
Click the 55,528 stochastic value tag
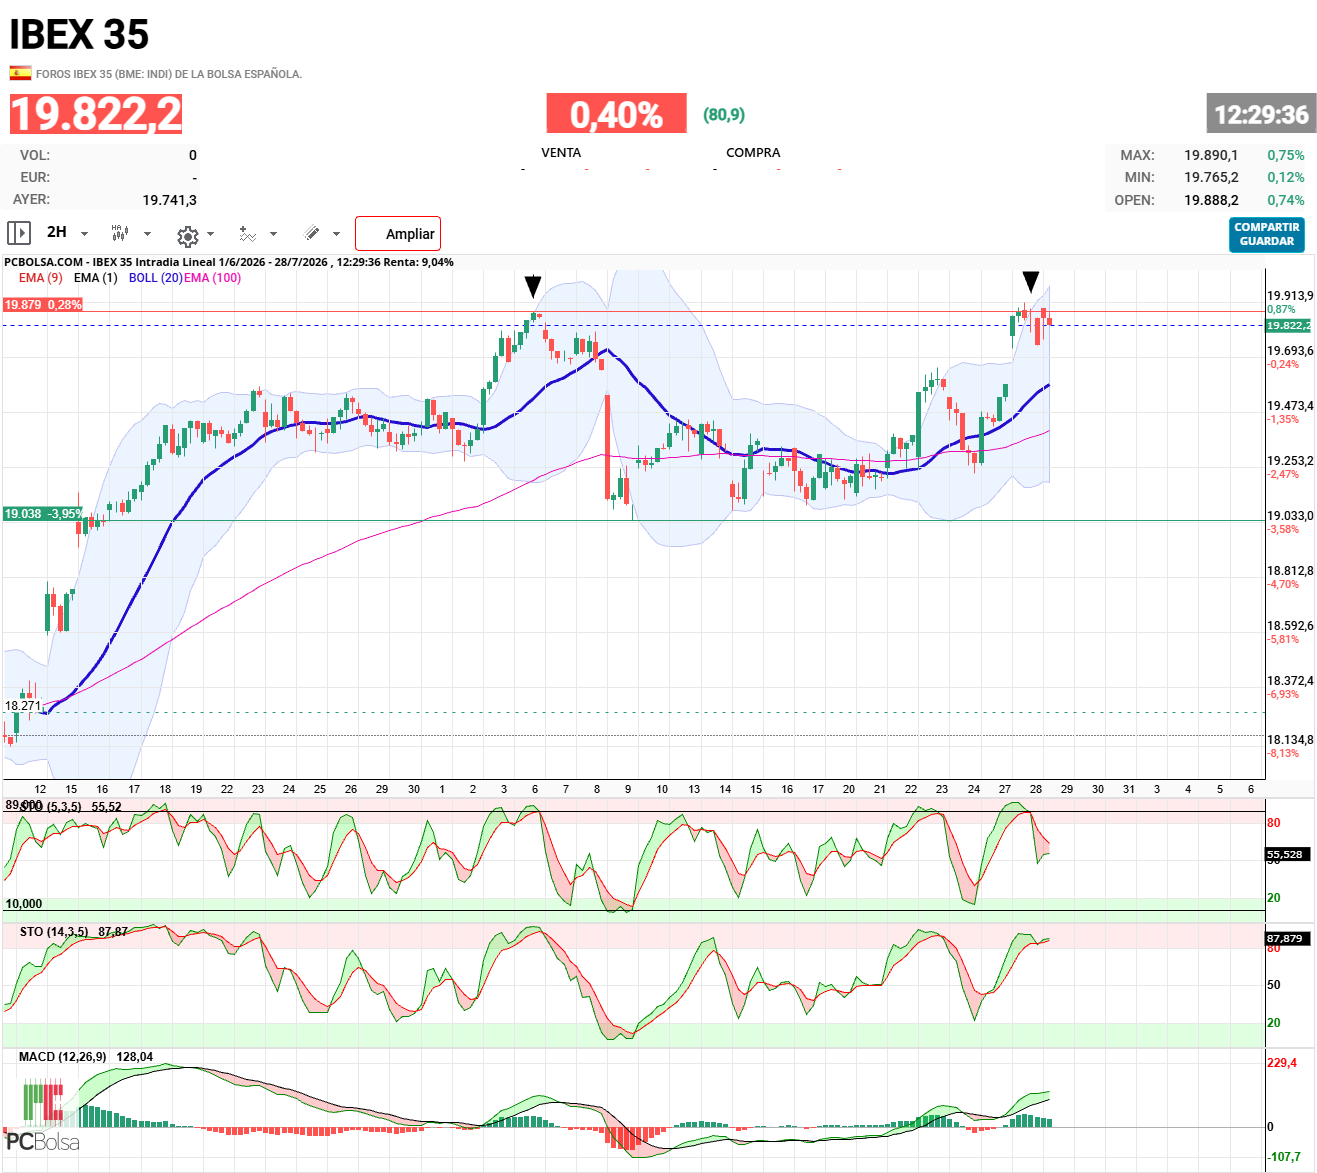pyautogui.click(x=1285, y=855)
